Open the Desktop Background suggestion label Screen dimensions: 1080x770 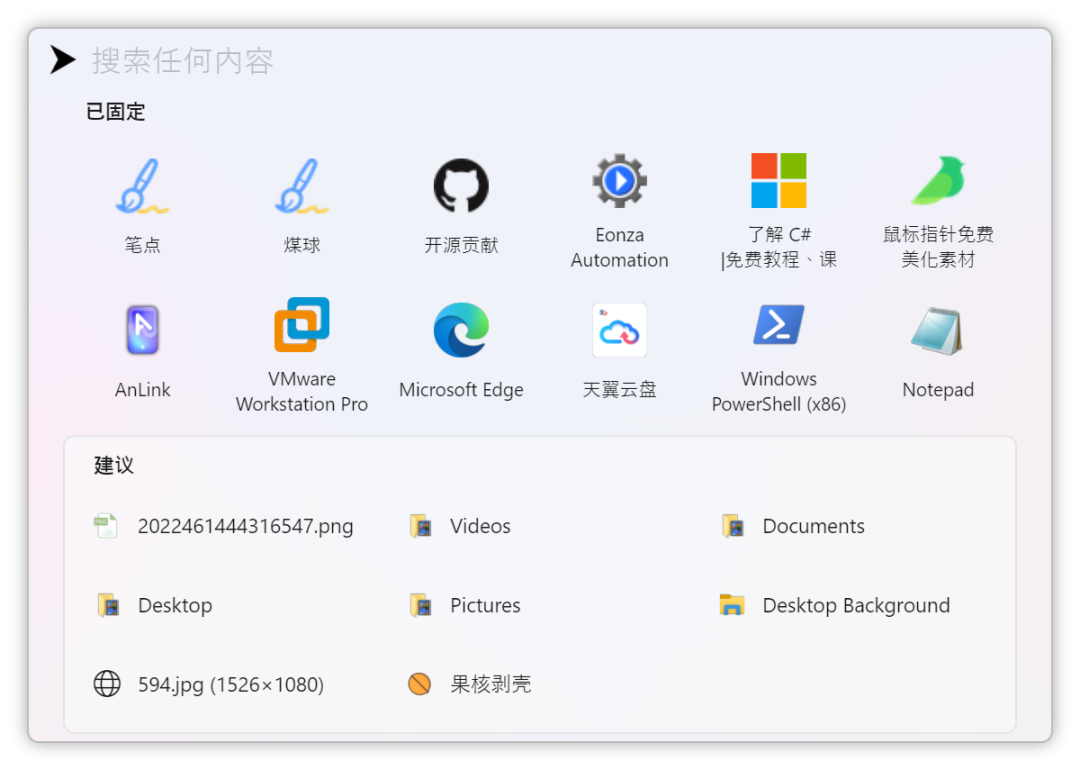tap(856, 606)
